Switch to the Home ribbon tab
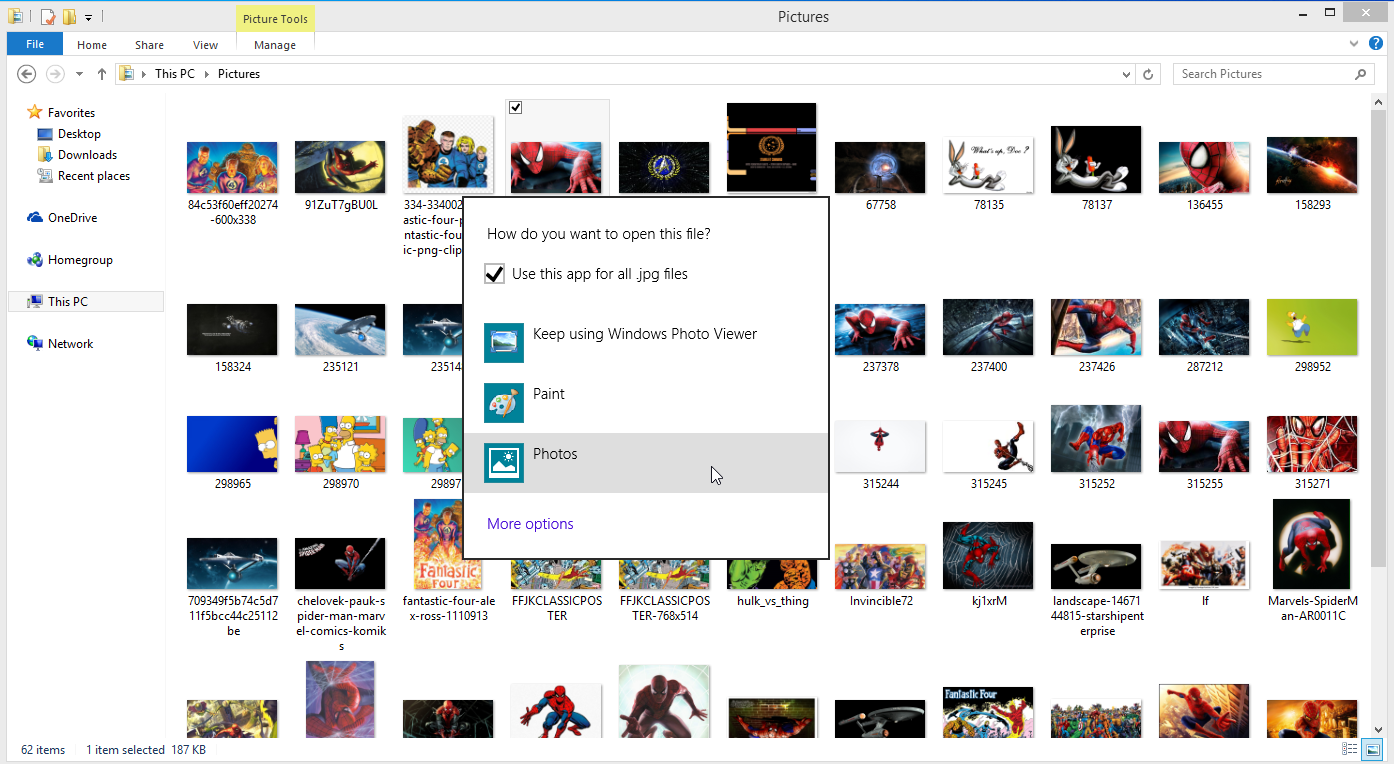 (x=92, y=45)
